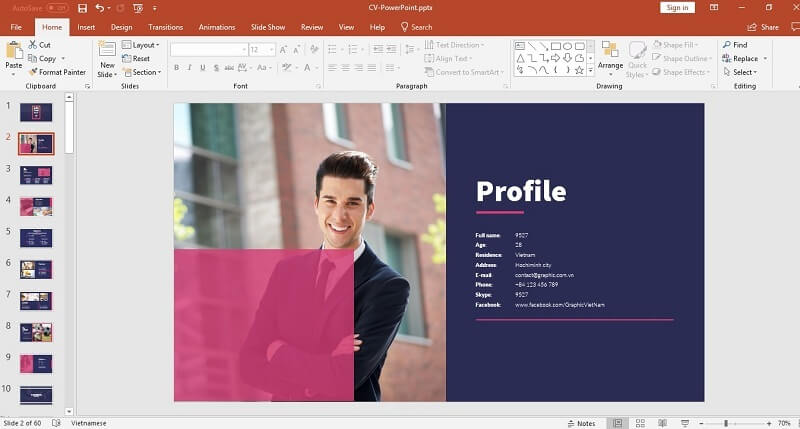Toggle Bold formatting

pos(177,68)
